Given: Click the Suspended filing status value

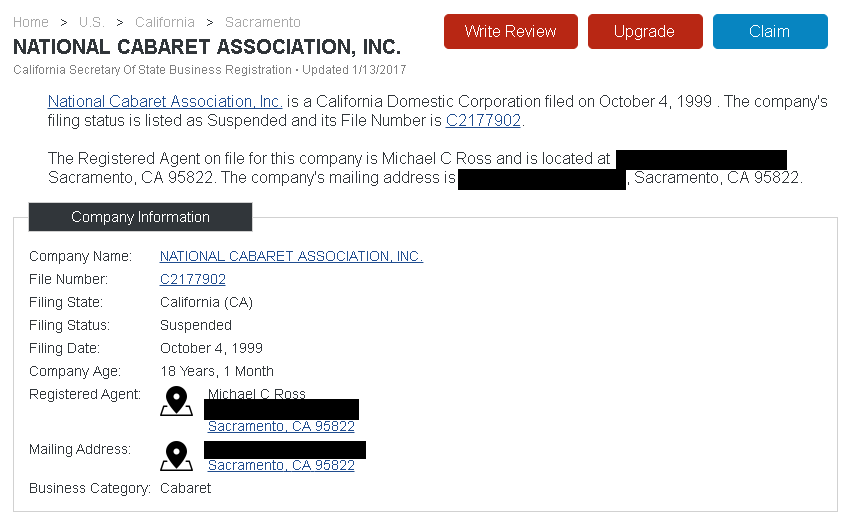Looking at the screenshot, I should pyautogui.click(x=196, y=325).
